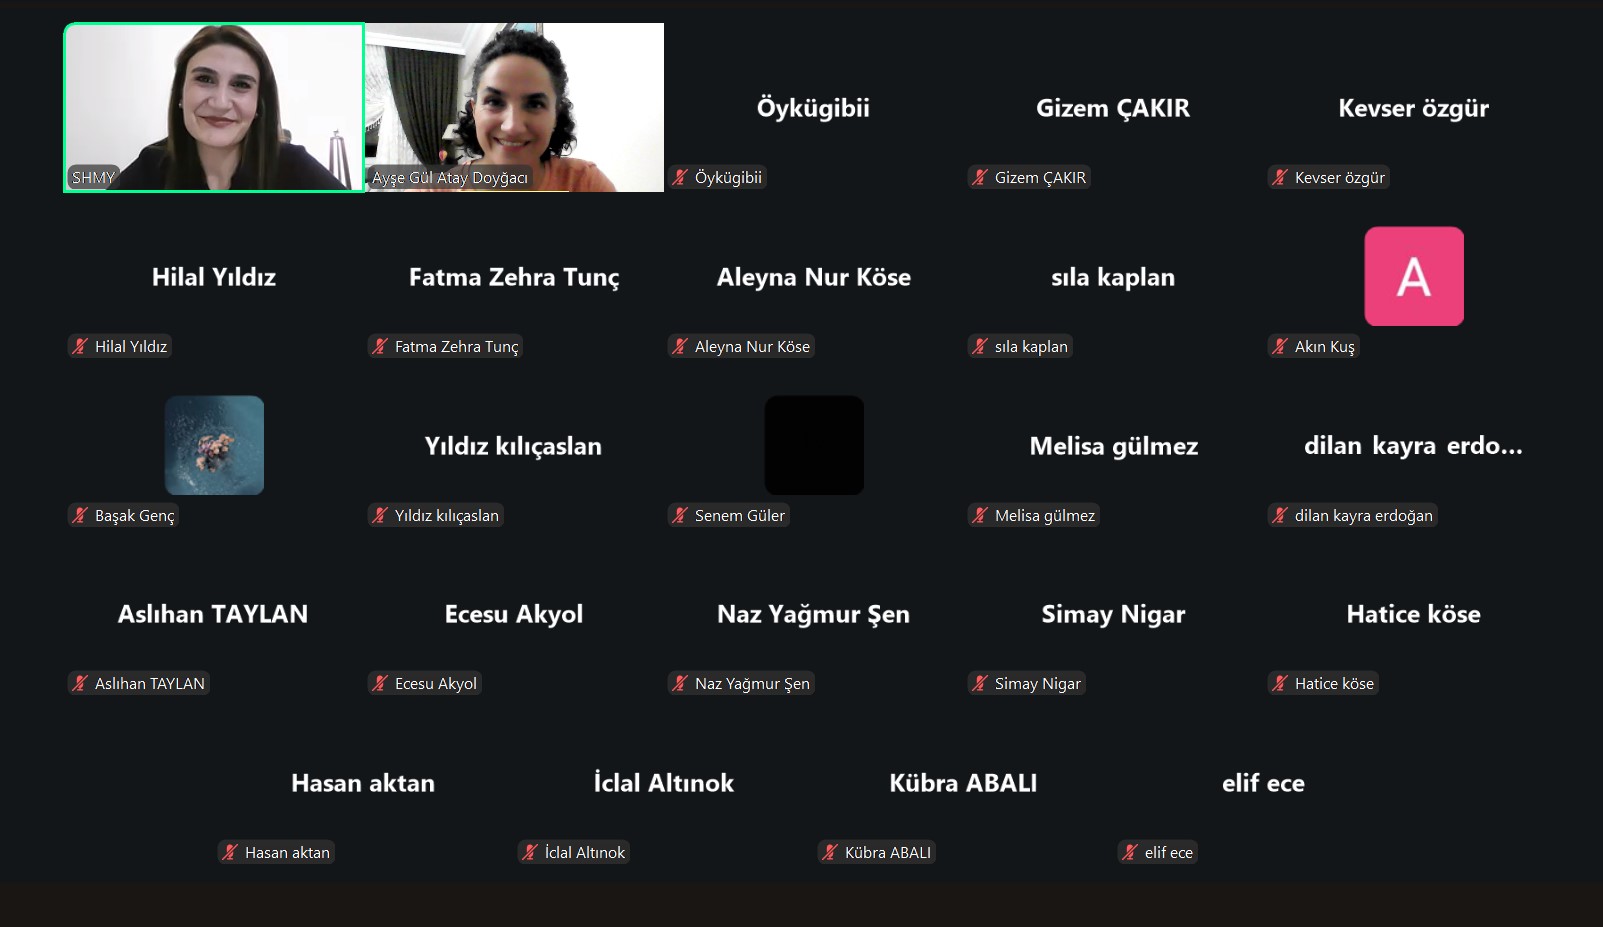Select SHMY's highlighted video tile
Viewport: 1603px width, 927px height.
coord(214,108)
